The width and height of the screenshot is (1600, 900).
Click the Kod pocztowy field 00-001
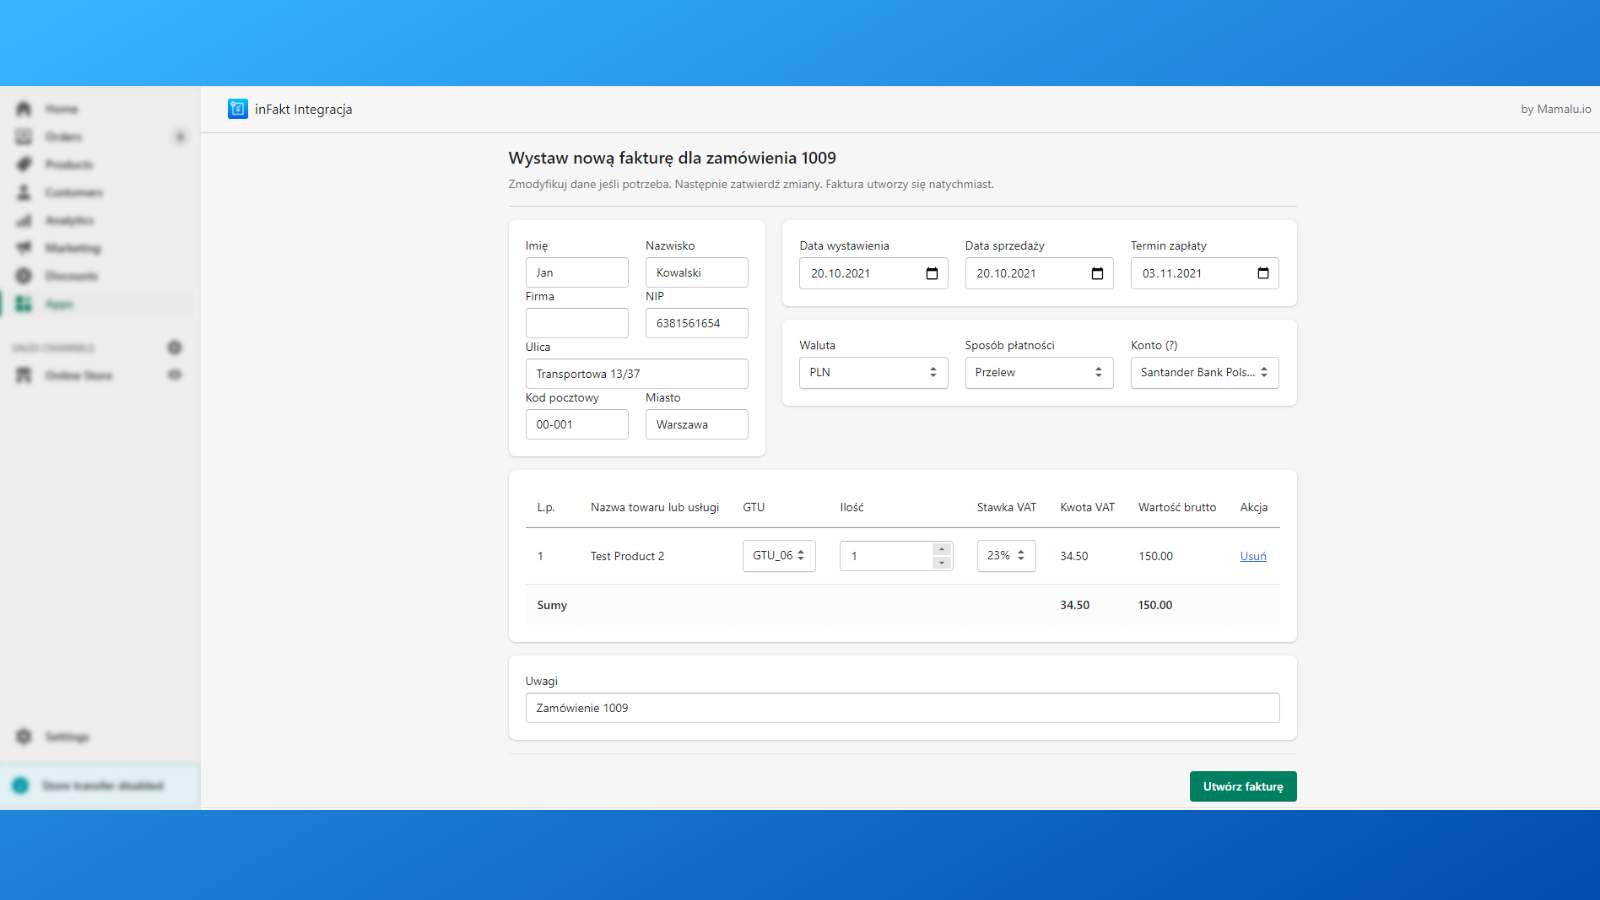(x=577, y=424)
